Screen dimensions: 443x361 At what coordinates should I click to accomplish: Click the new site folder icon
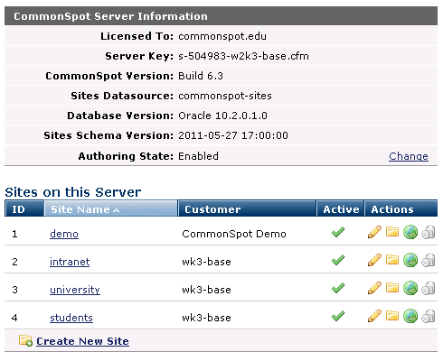click(x=26, y=341)
